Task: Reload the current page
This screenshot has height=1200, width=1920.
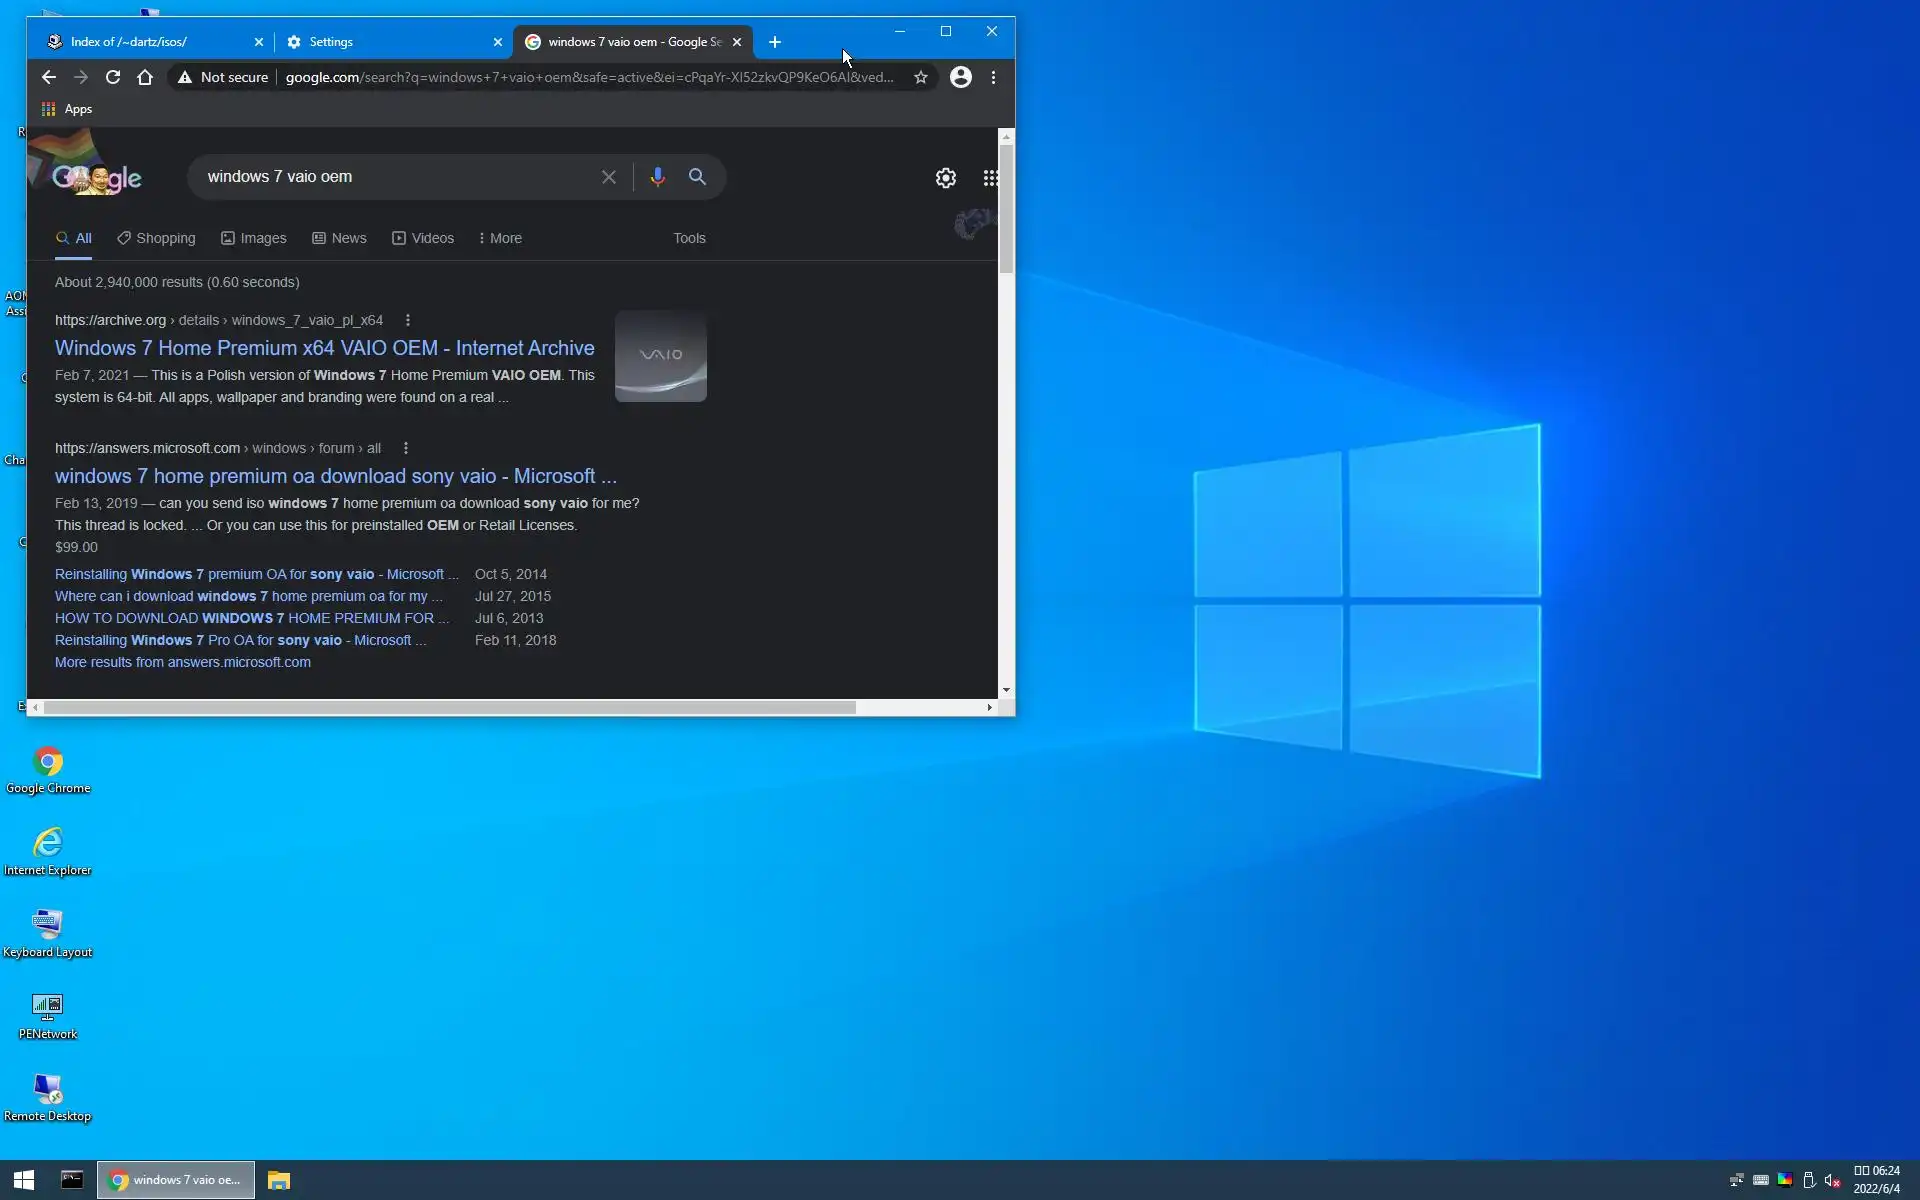Action: pyautogui.click(x=113, y=77)
